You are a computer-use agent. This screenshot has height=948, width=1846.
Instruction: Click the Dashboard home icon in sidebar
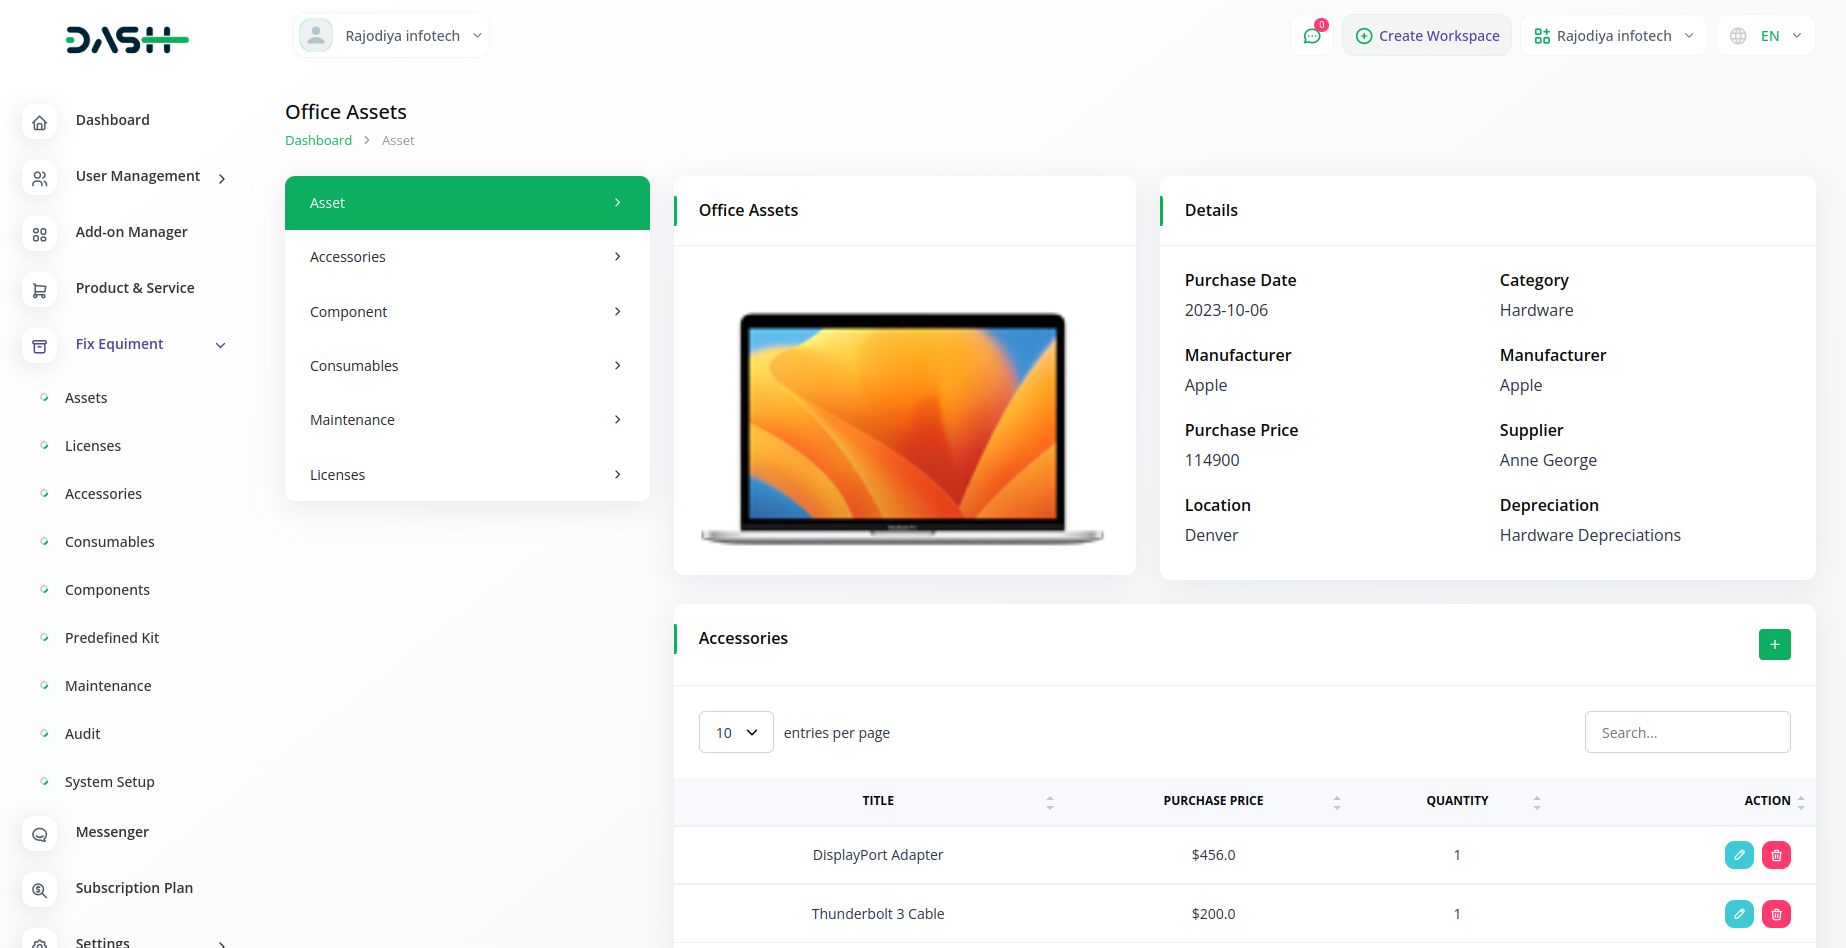click(40, 122)
